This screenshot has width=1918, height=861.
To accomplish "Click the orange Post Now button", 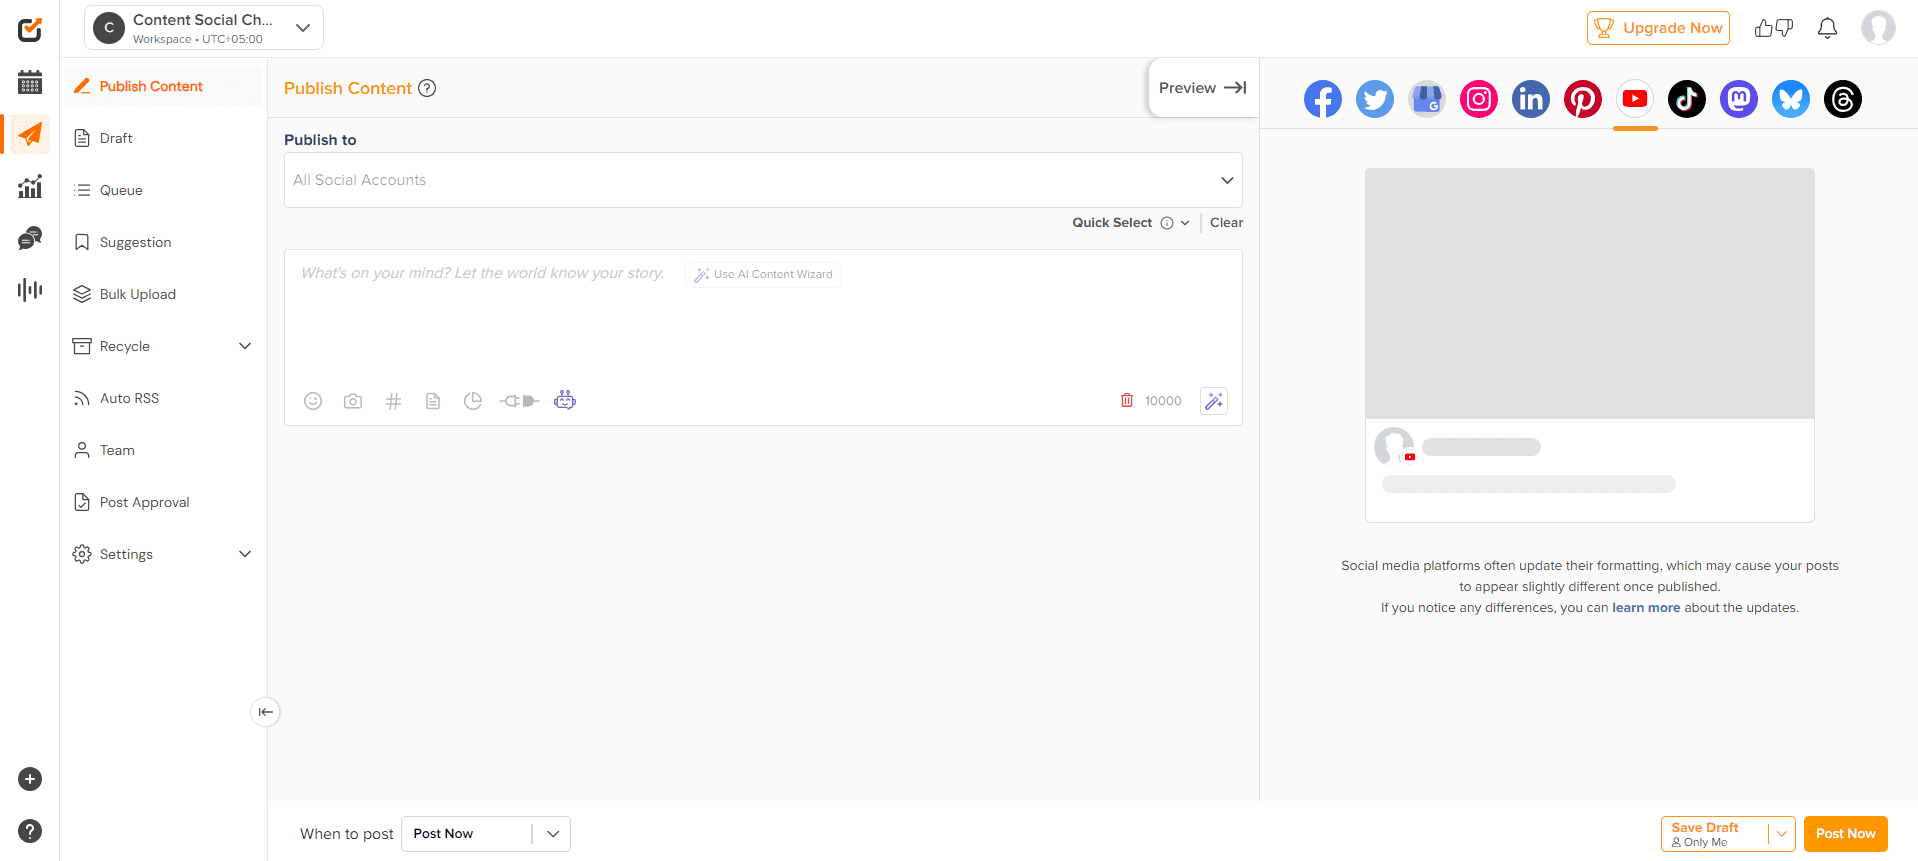I will [x=1845, y=834].
